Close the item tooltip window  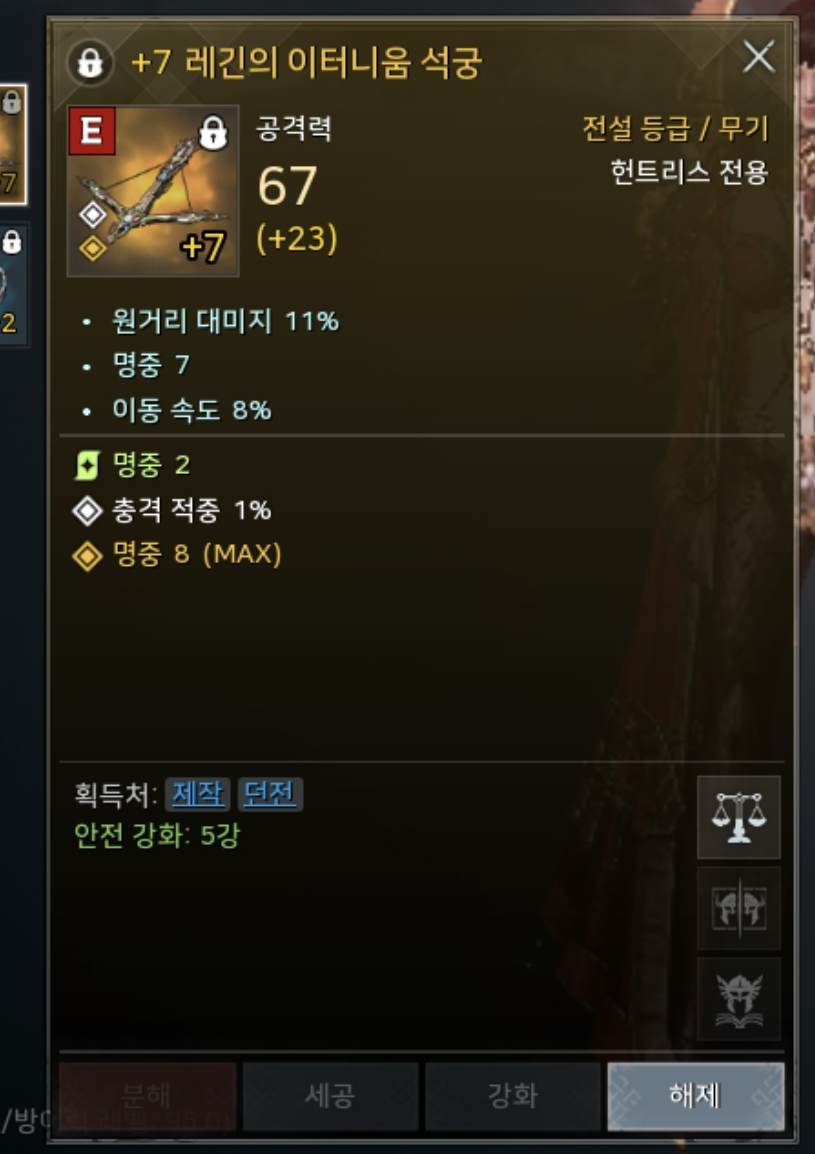758,57
